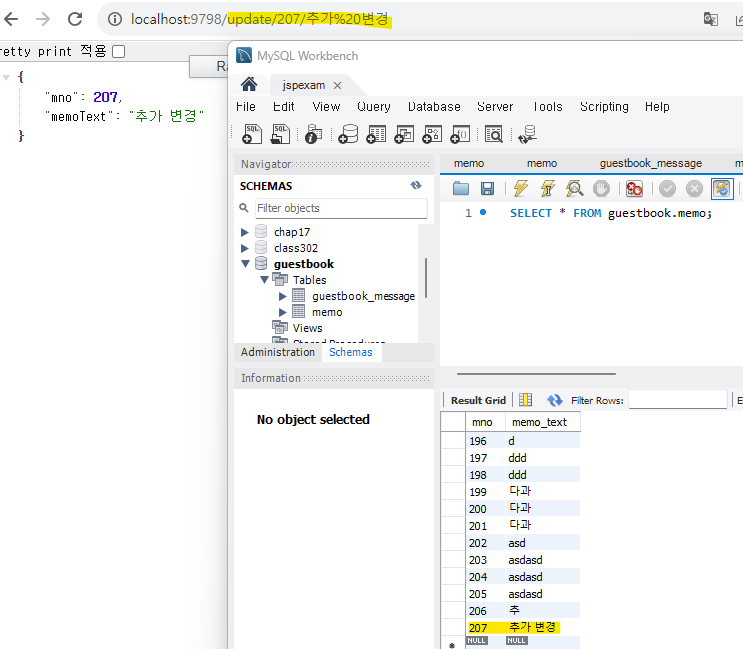Click the Filter objects search field
The width and height of the screenshot is (743, 649).
(341, 208)
